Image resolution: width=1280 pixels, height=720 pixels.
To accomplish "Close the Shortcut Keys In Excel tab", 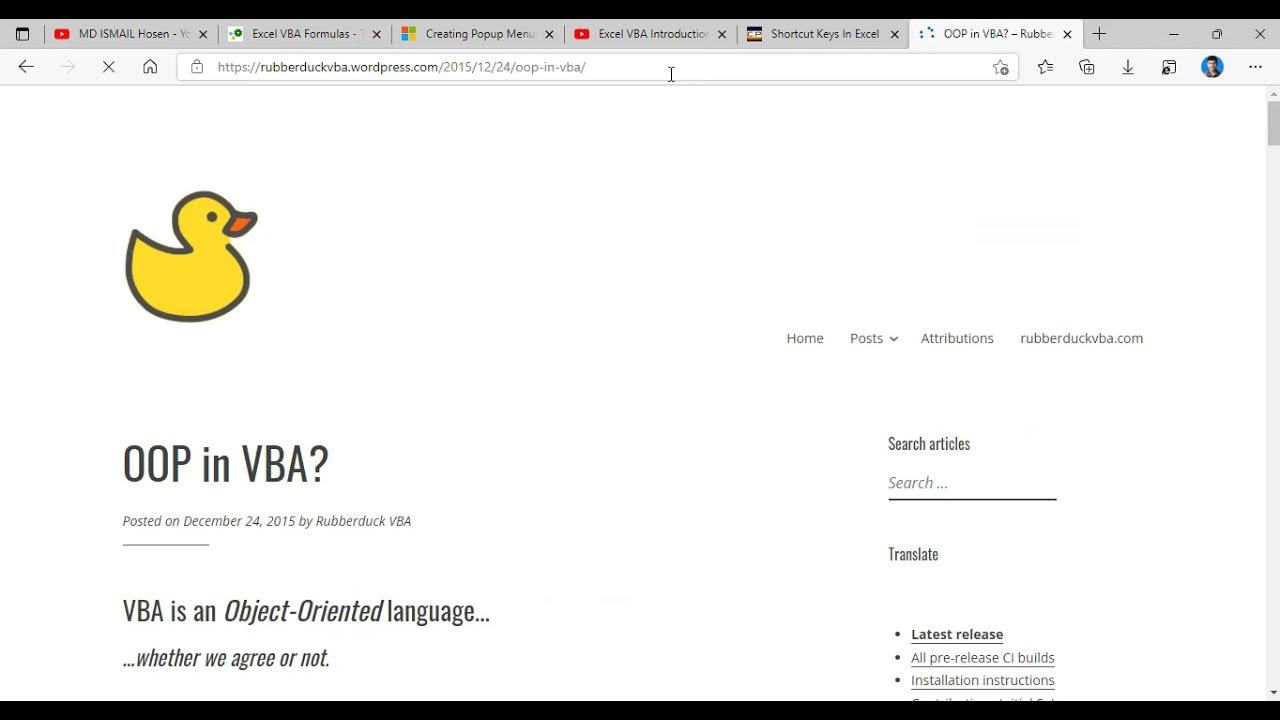I will click(x=895, y=34).
